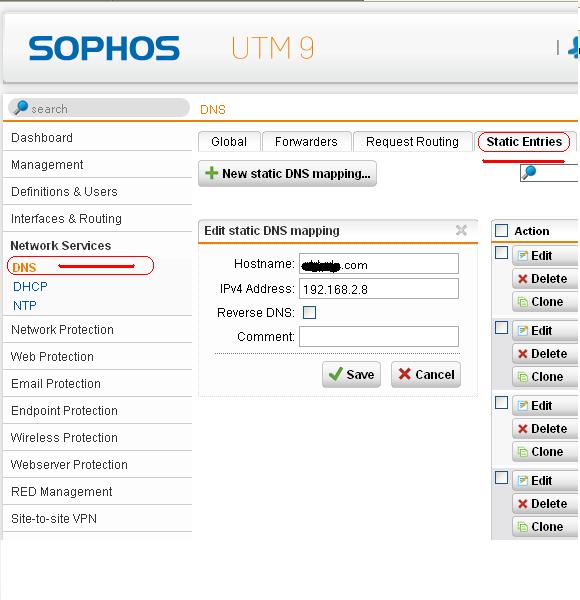This screenshot has width=580, height=600.
Task: Click the red X Cancel button
Action: coord(426,374)
